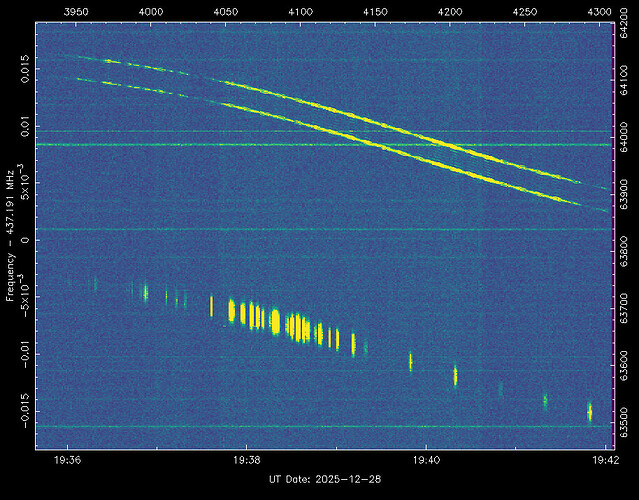Click the isolated burst at the bottom right

click(x=589, y=411)
